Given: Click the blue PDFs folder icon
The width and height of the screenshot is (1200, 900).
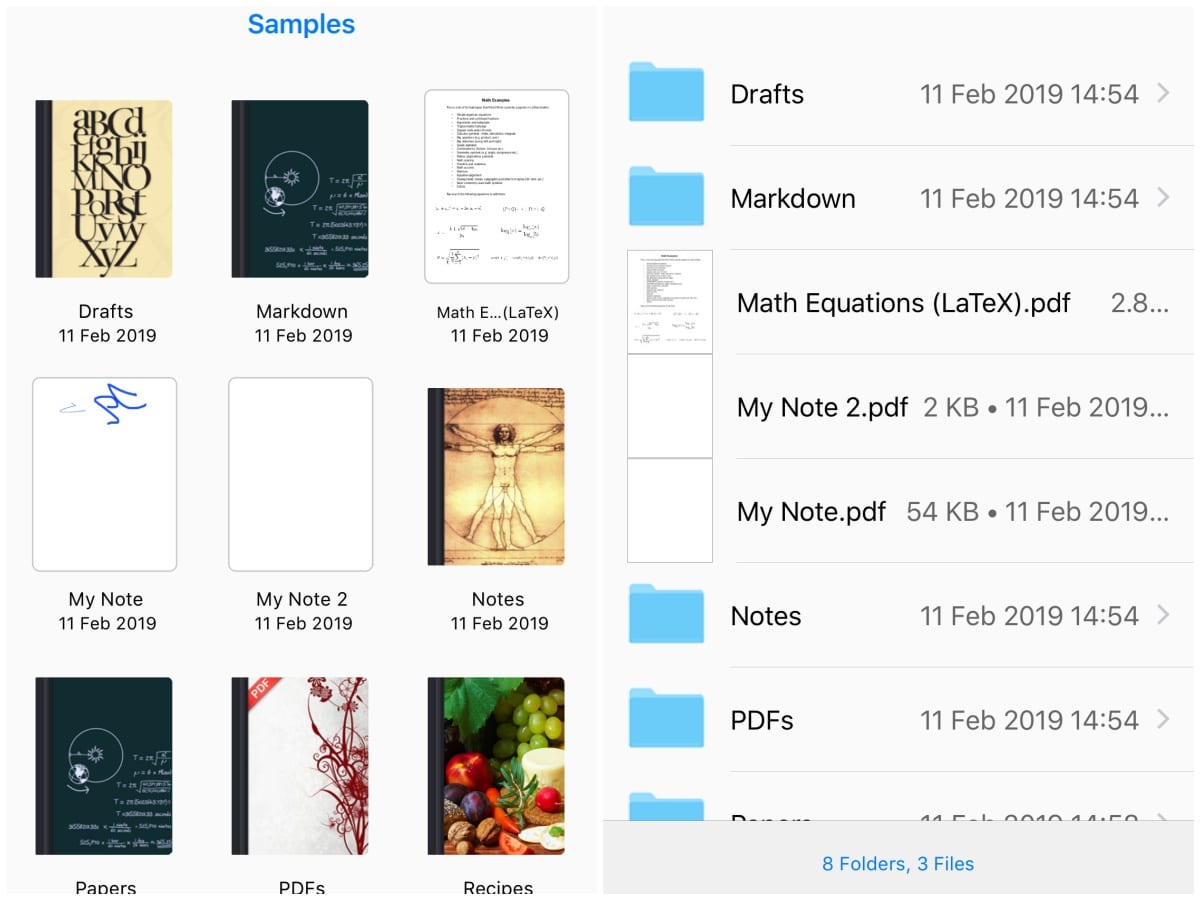Looking at the screenshot, I should point(666,719).
